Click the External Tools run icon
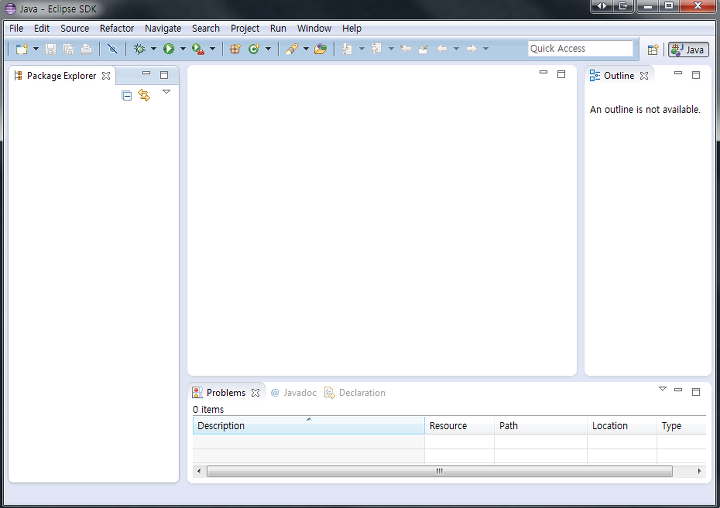Screen dimensions: 720x508 pyautogui.click(x=198, y=49)
